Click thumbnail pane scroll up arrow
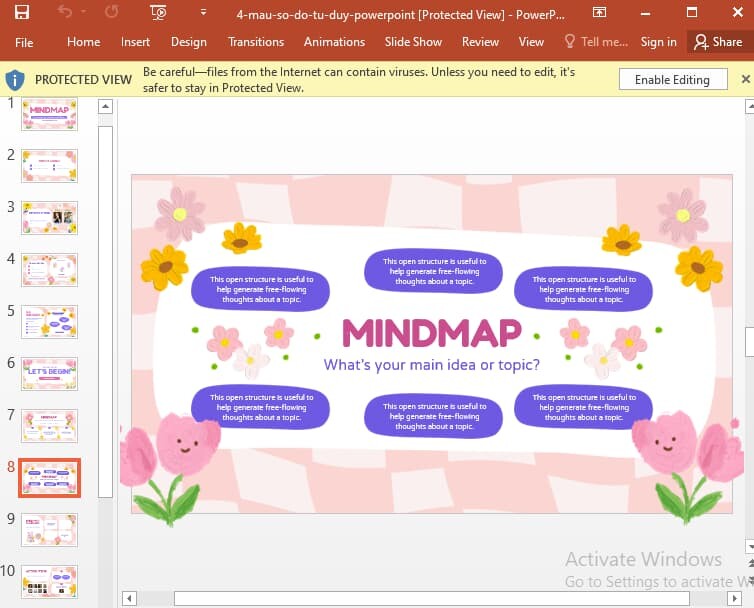The width and height of the screenshot is (754, 608). click(105, 106)
